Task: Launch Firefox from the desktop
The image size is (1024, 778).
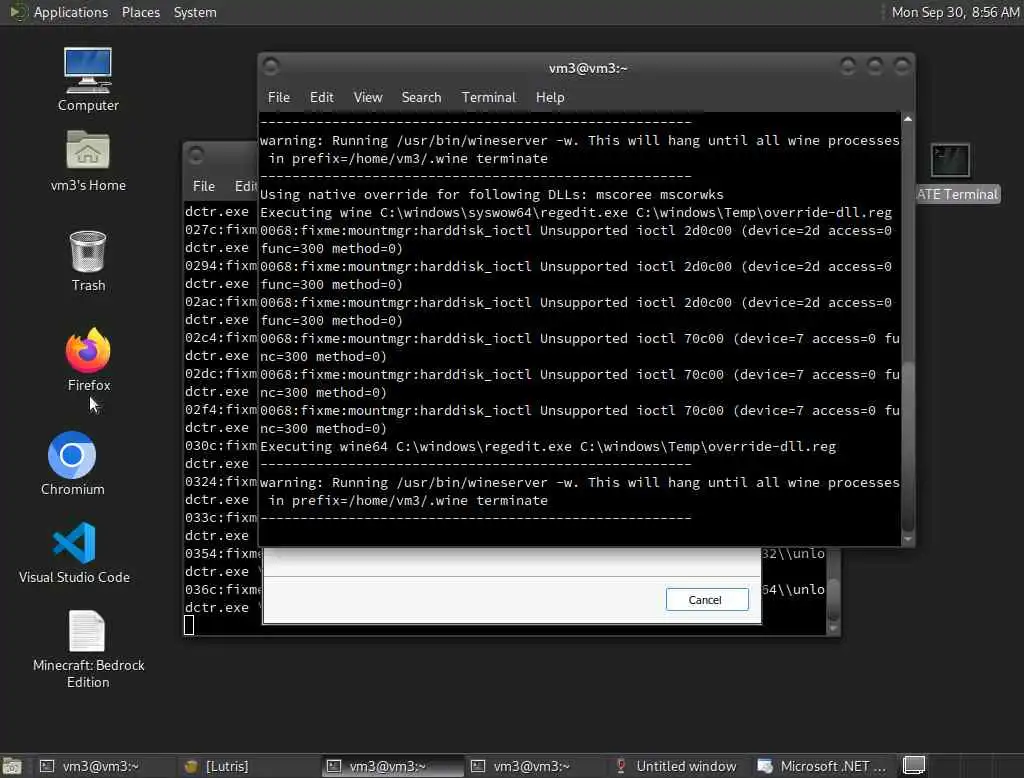Action: pyautogui.click(x=88, y=360)
